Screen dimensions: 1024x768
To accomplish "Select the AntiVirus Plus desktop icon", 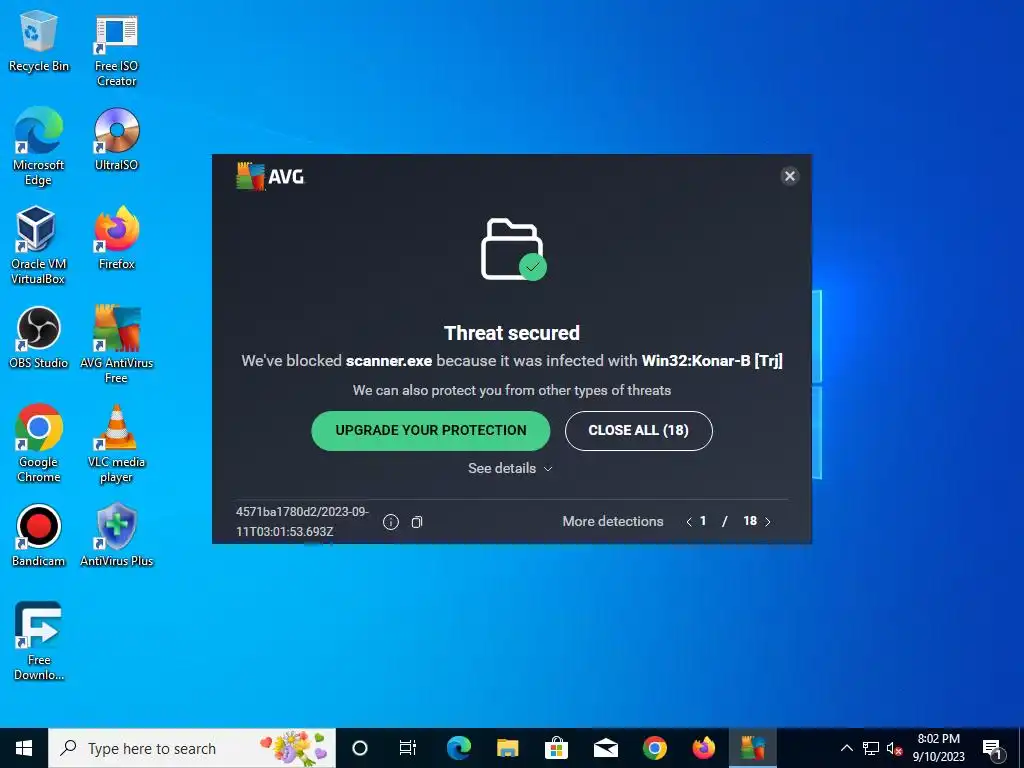I will pyautogui.click(x=116, y=536).
